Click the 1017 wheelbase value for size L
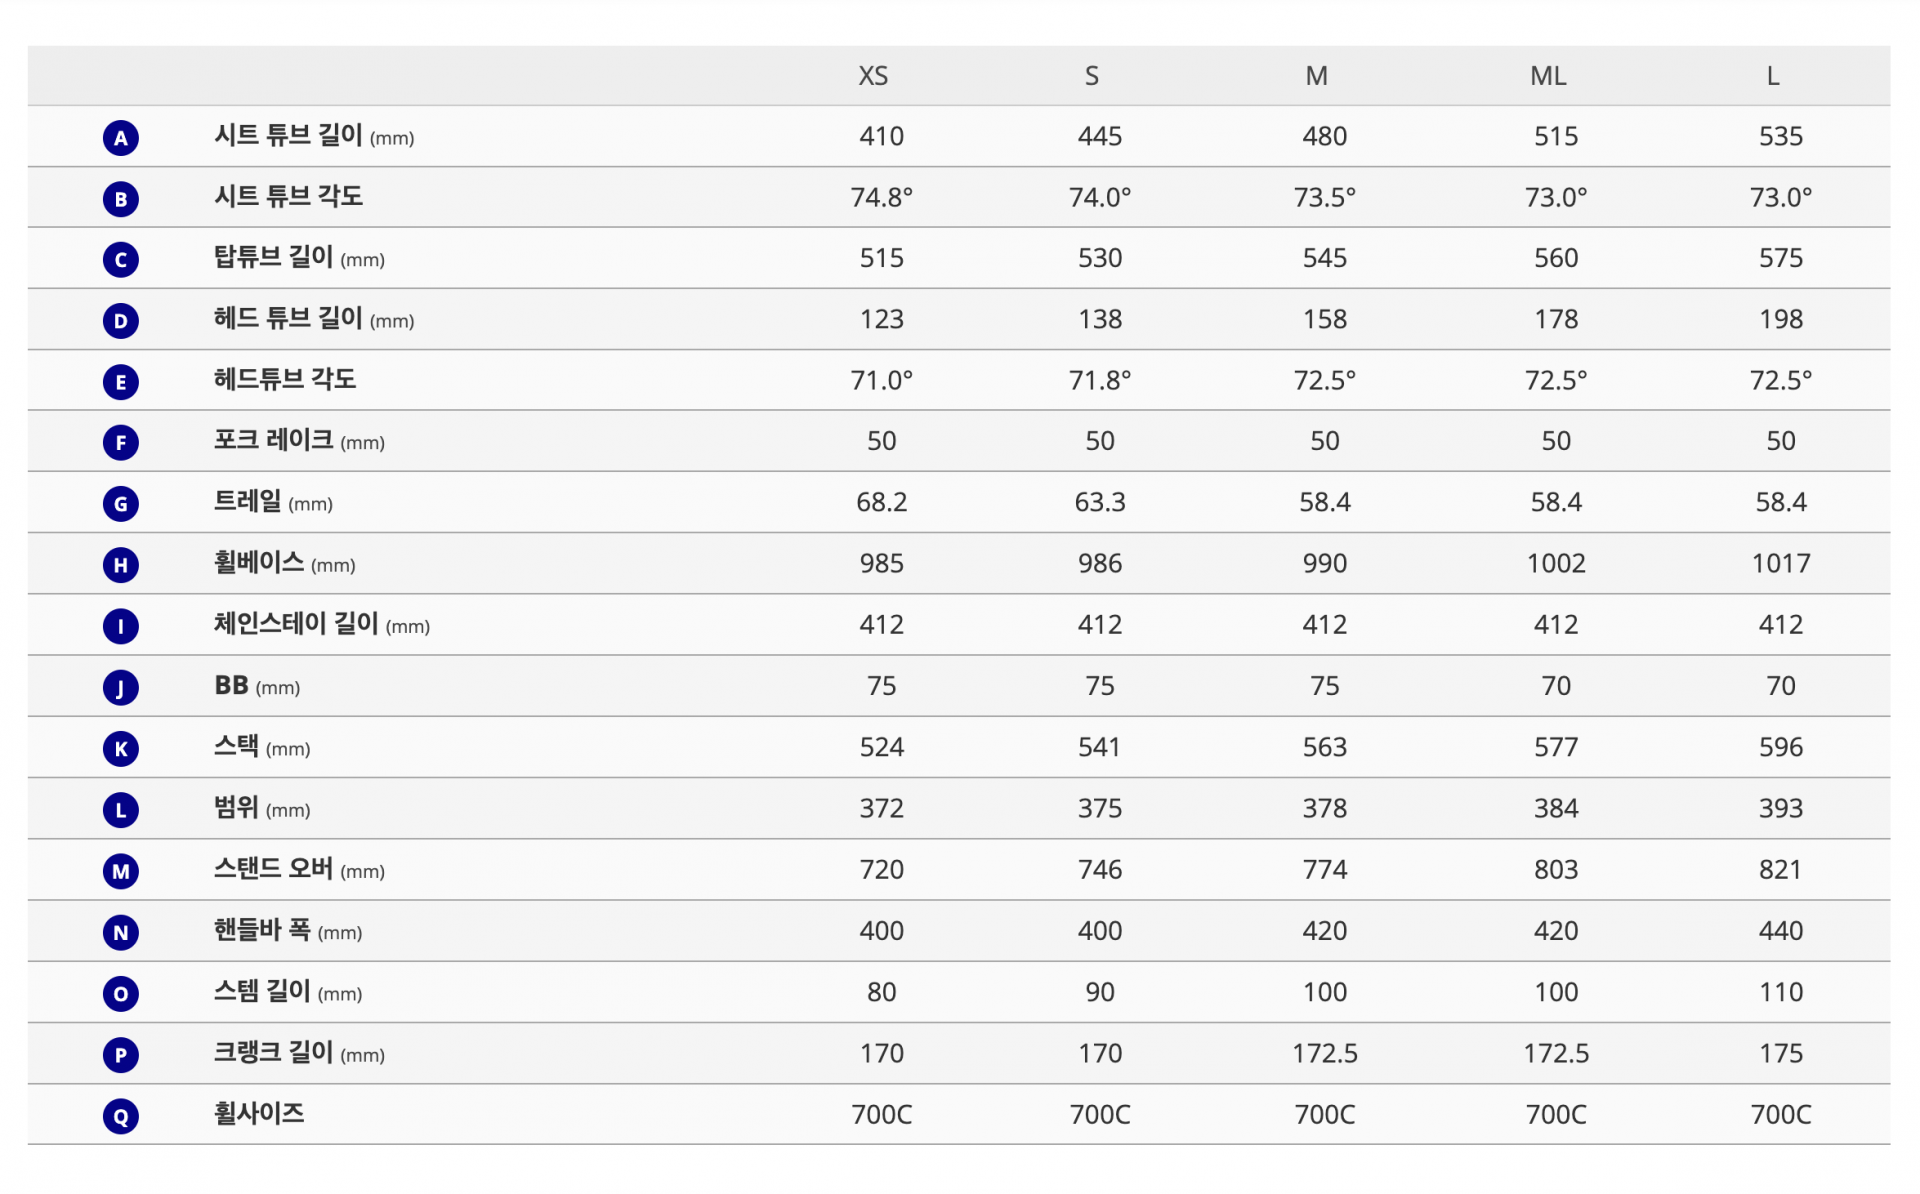1920x1194 pixels. pos(1781,563)
